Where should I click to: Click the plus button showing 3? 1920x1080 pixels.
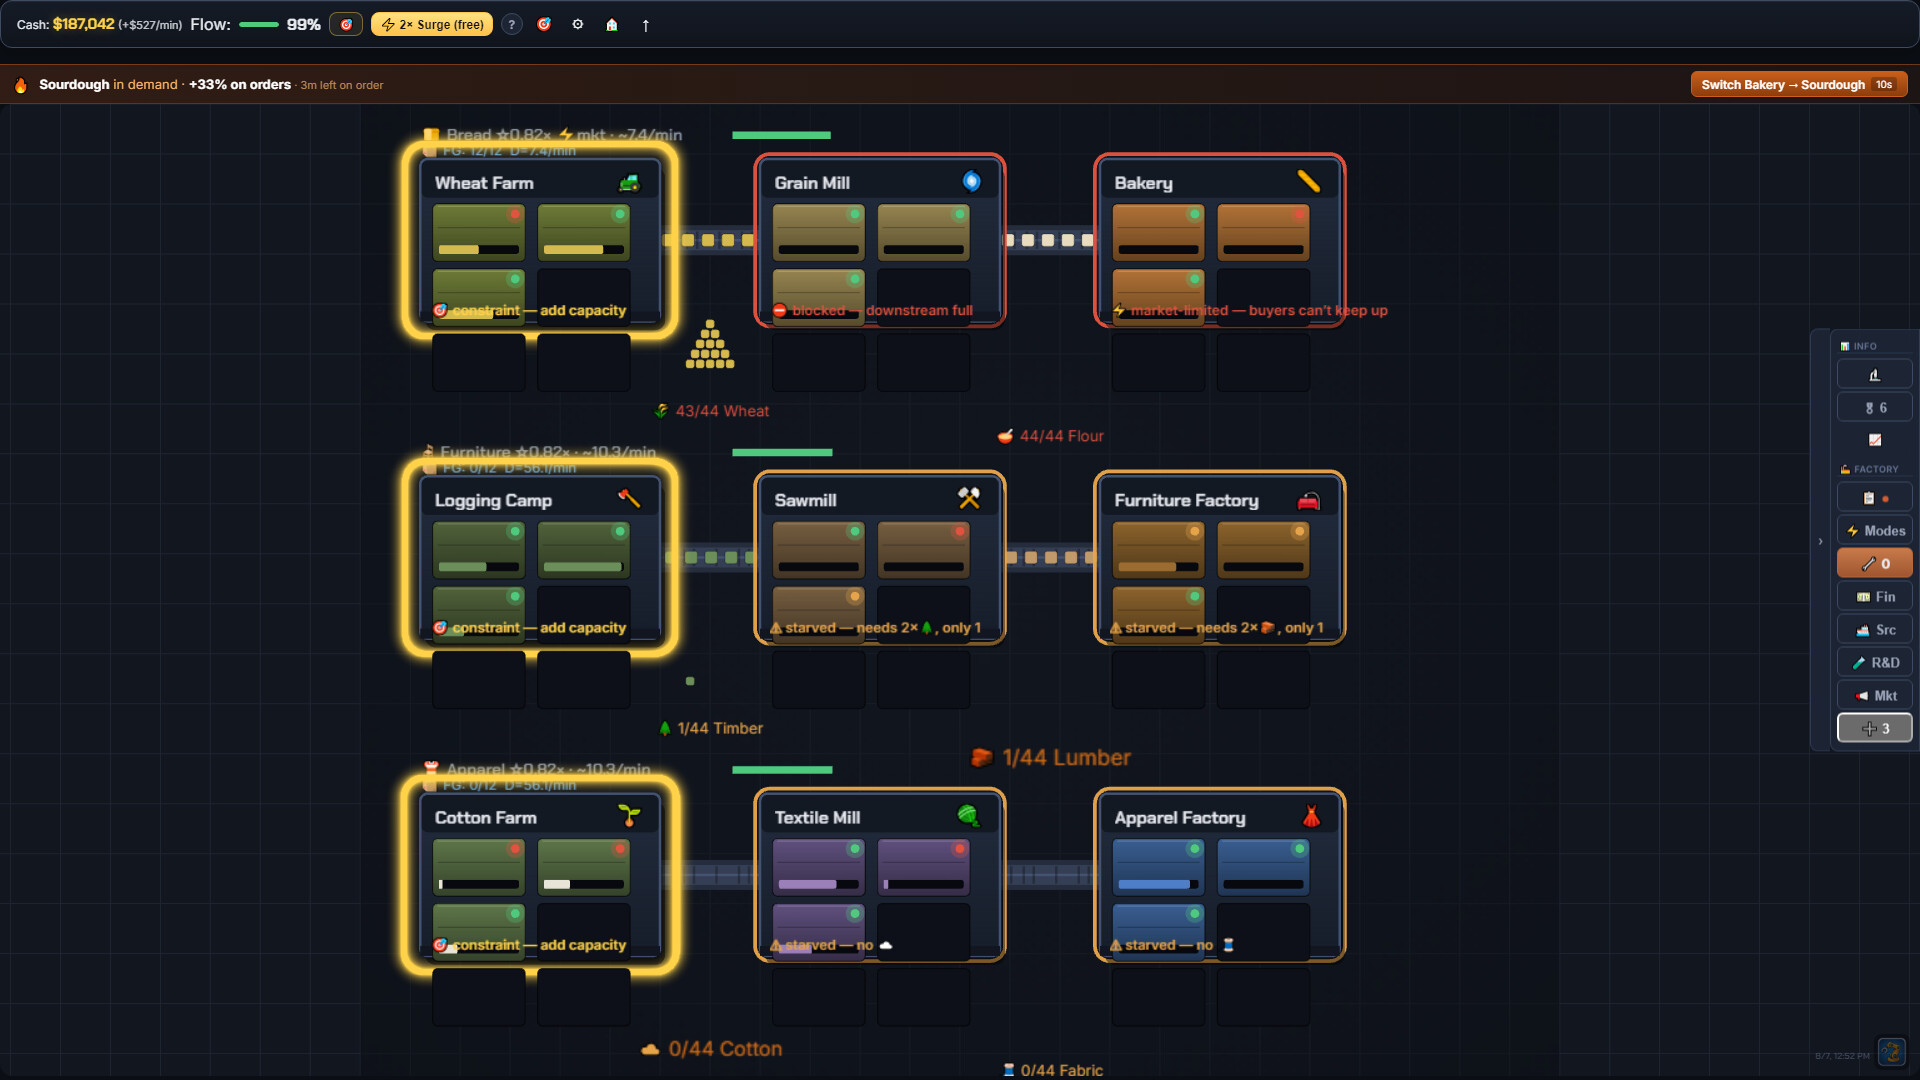1874,729
